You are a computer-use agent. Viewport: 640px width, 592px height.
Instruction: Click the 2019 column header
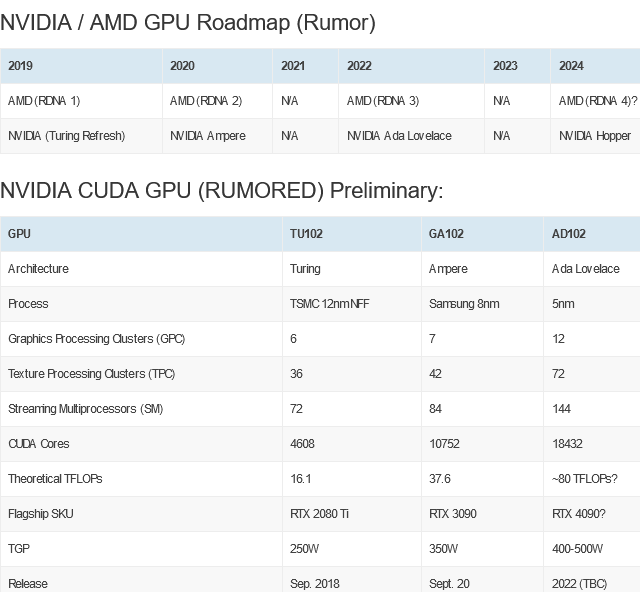pyautogui.click(x=21, y=66)
